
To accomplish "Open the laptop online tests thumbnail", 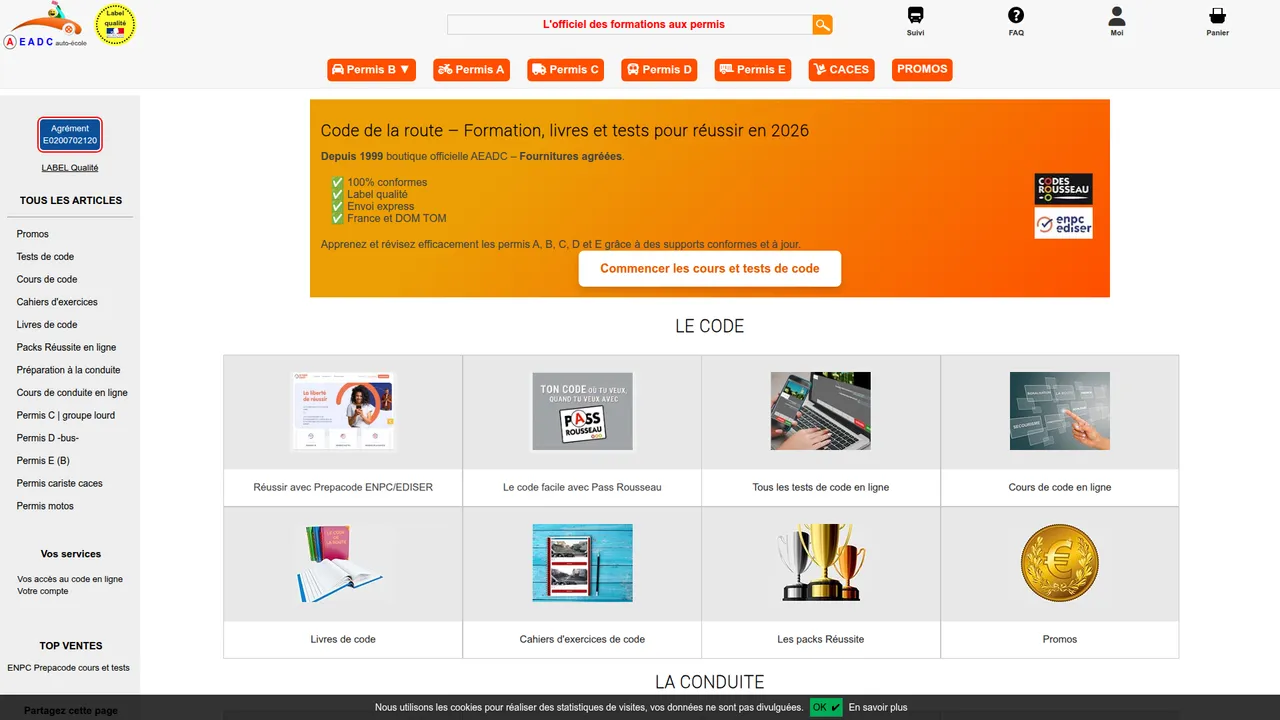I will [x=821, y=411].
